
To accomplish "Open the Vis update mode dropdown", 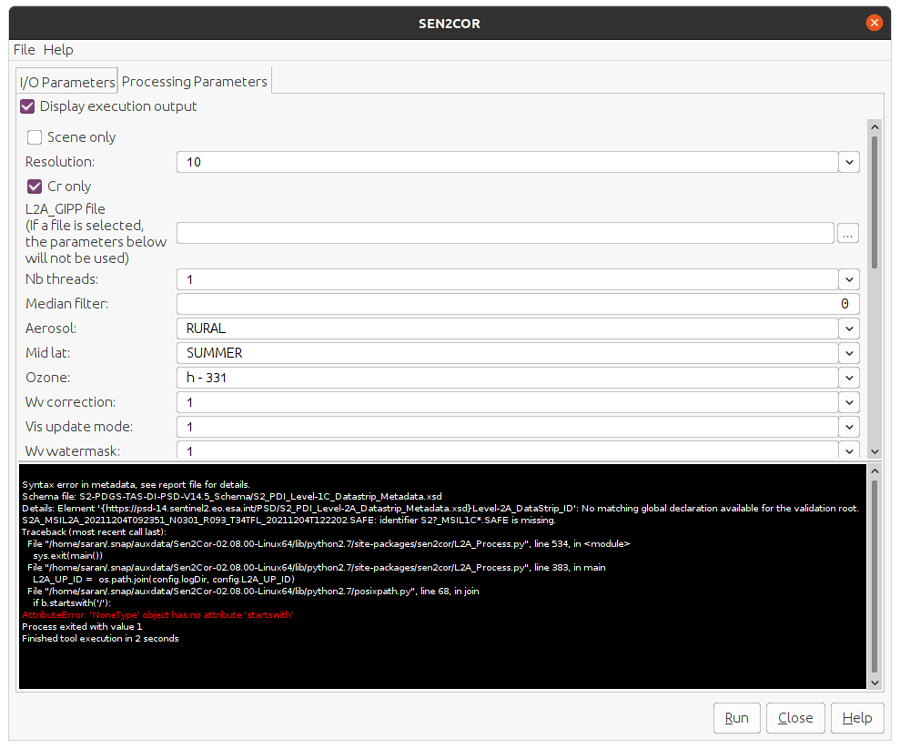I will point(849,427).
